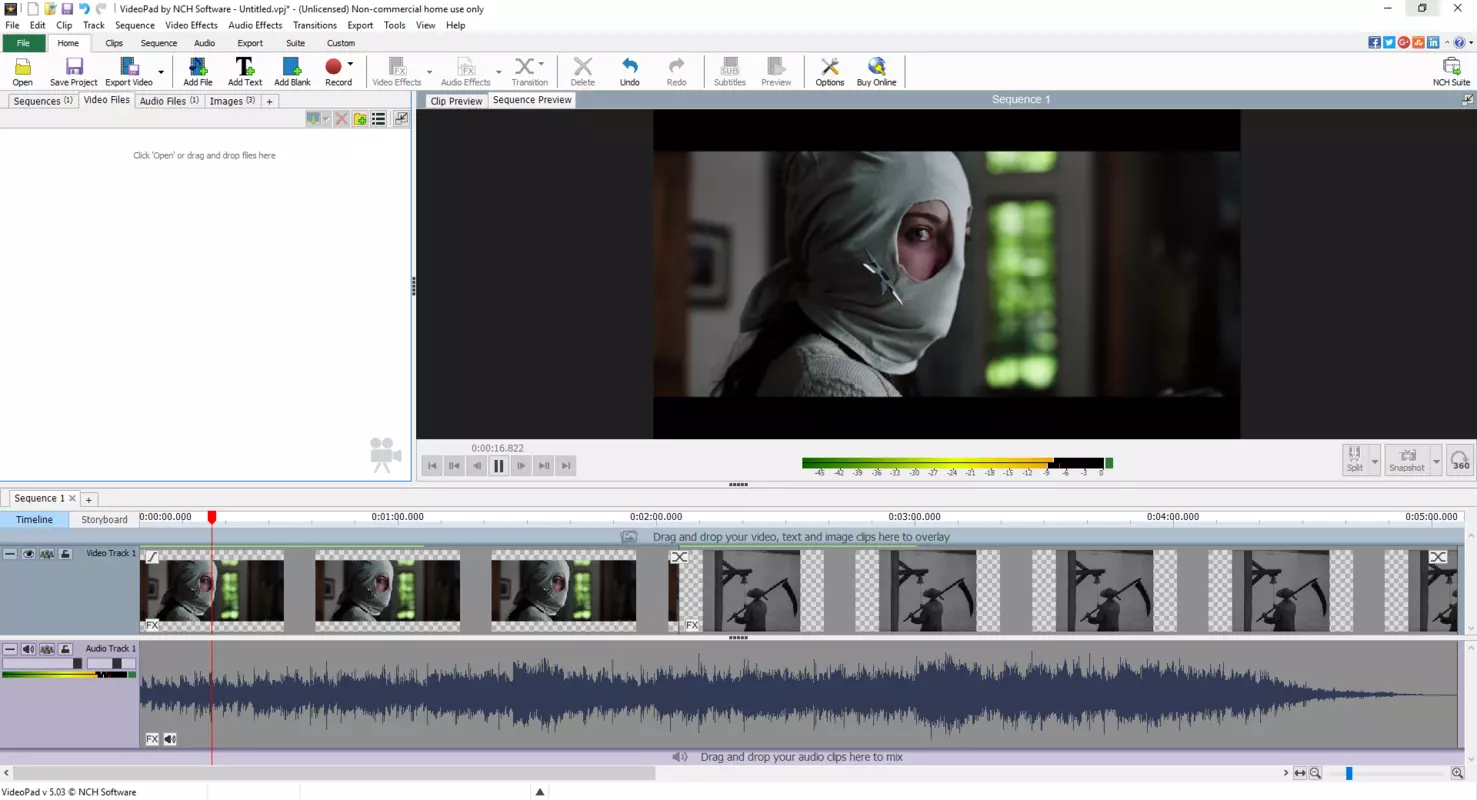This screenshot has height=800, width=1477.
Task: Click new folder icon in clip bin
Action: pos(360,119)
